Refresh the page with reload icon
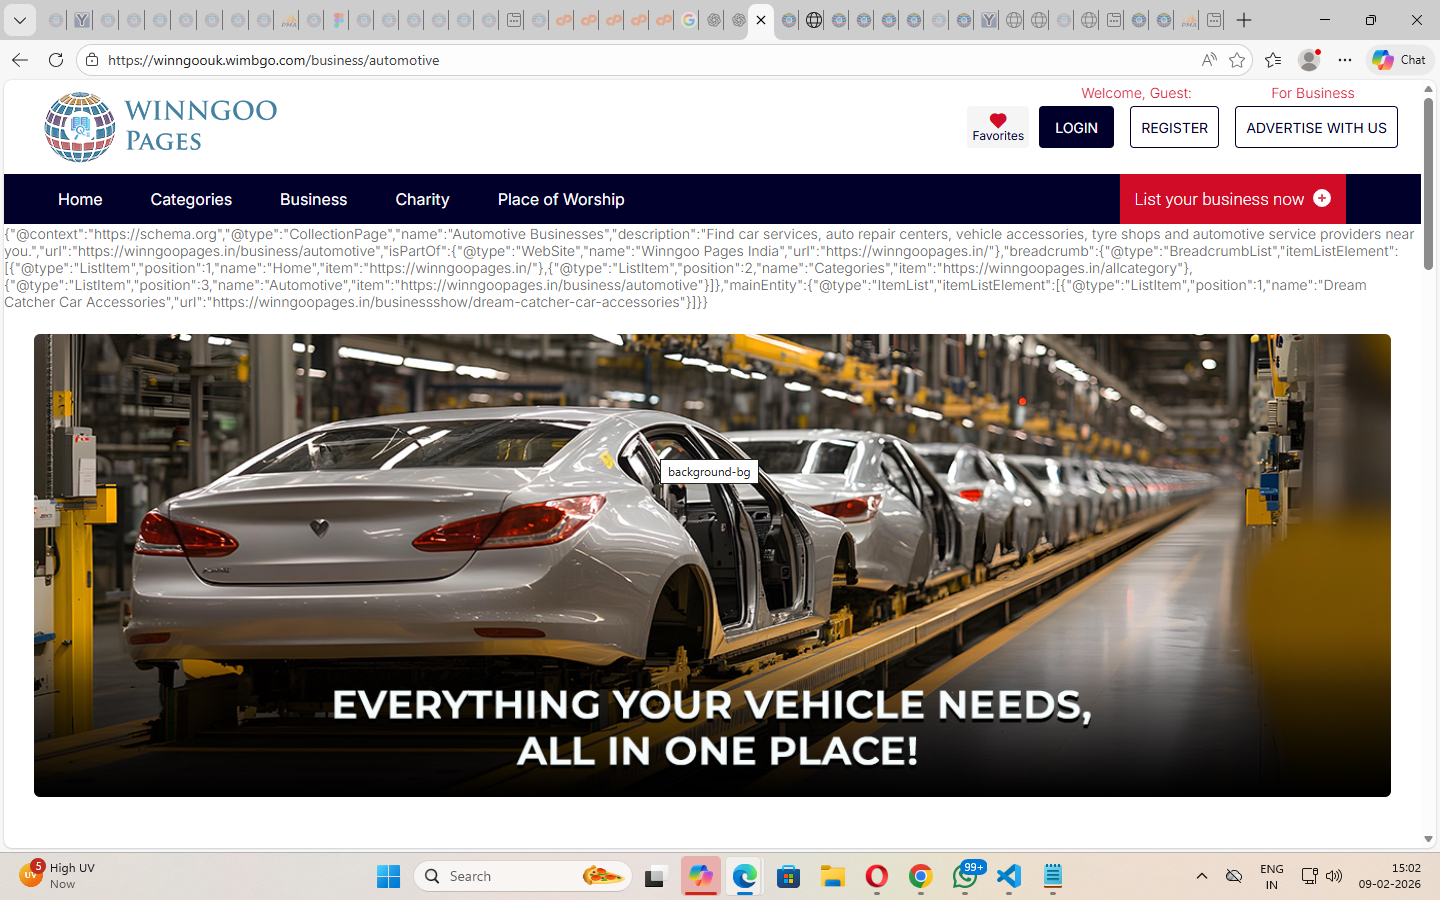Image resolution: width=1440 pixels, height=900 pixels. tap(56, 60)
